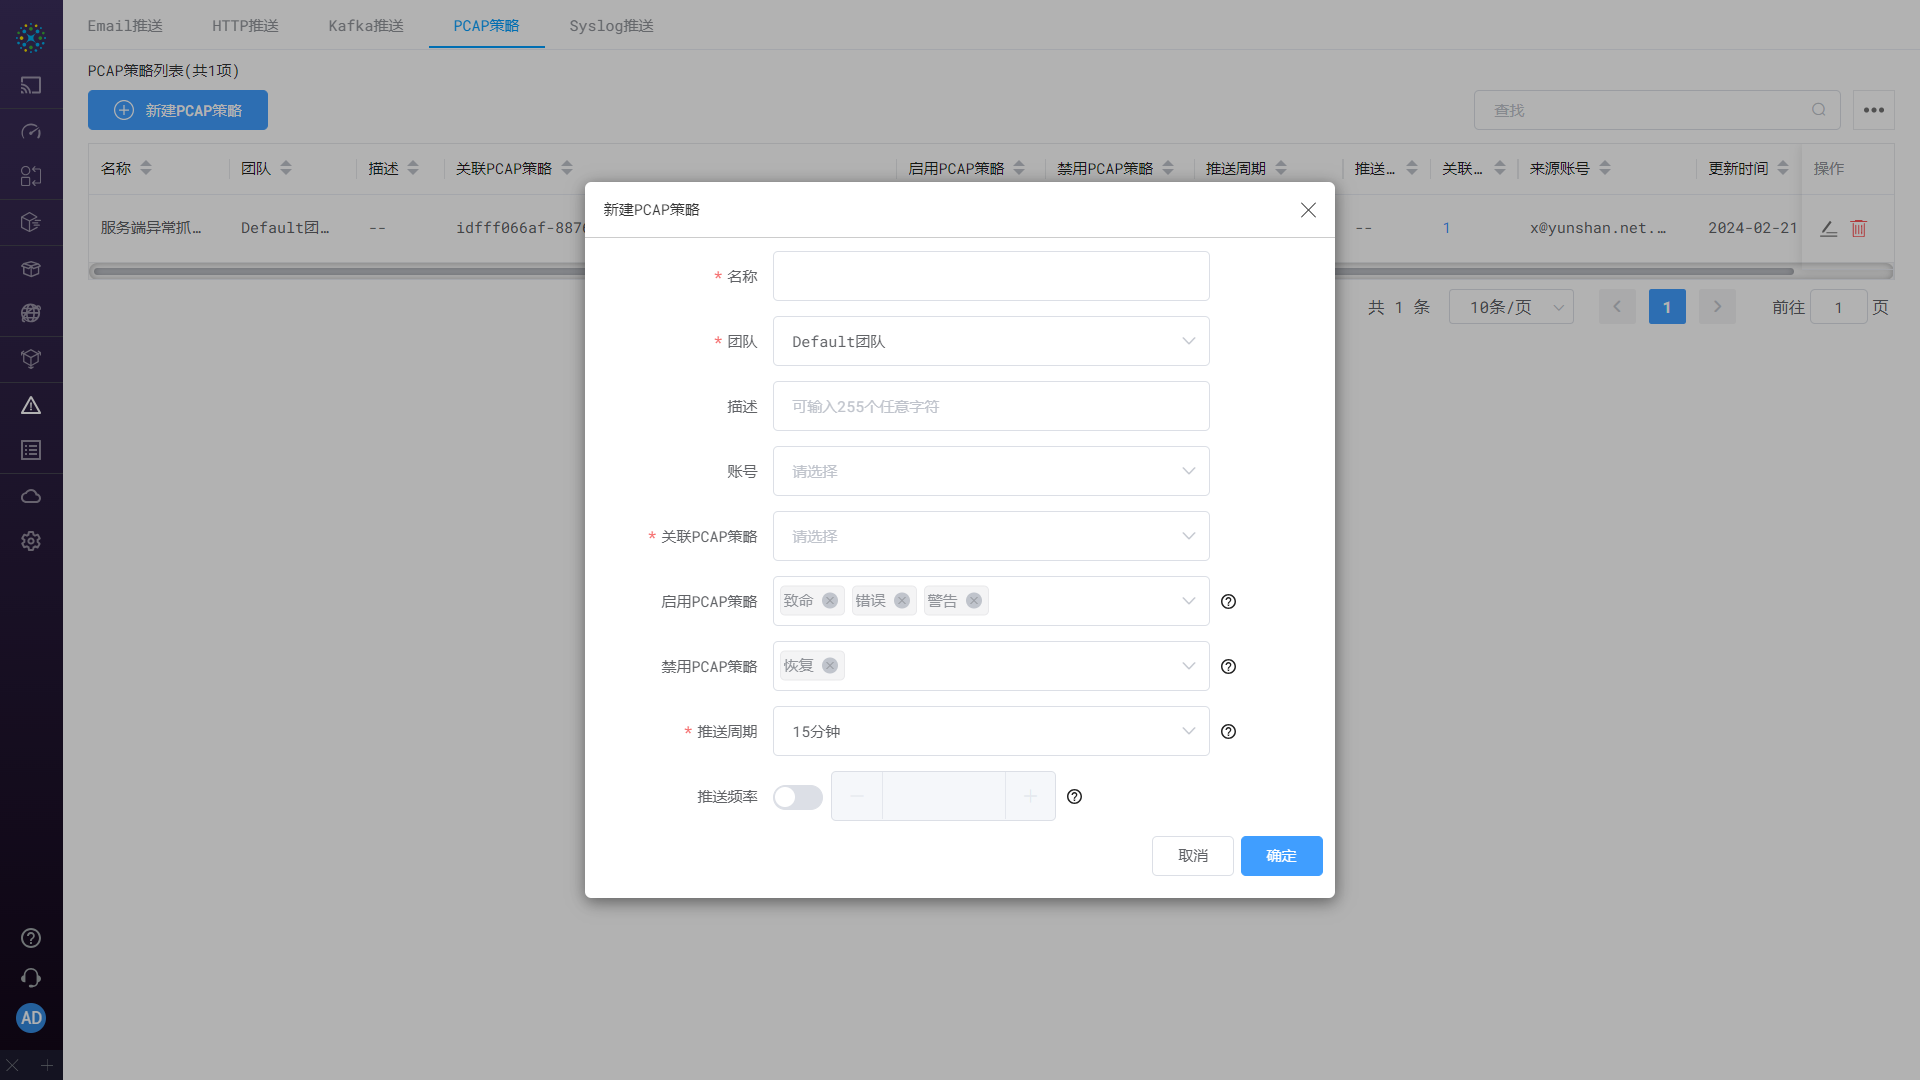Select the globe network icon in sidebar

coord(31,313)
